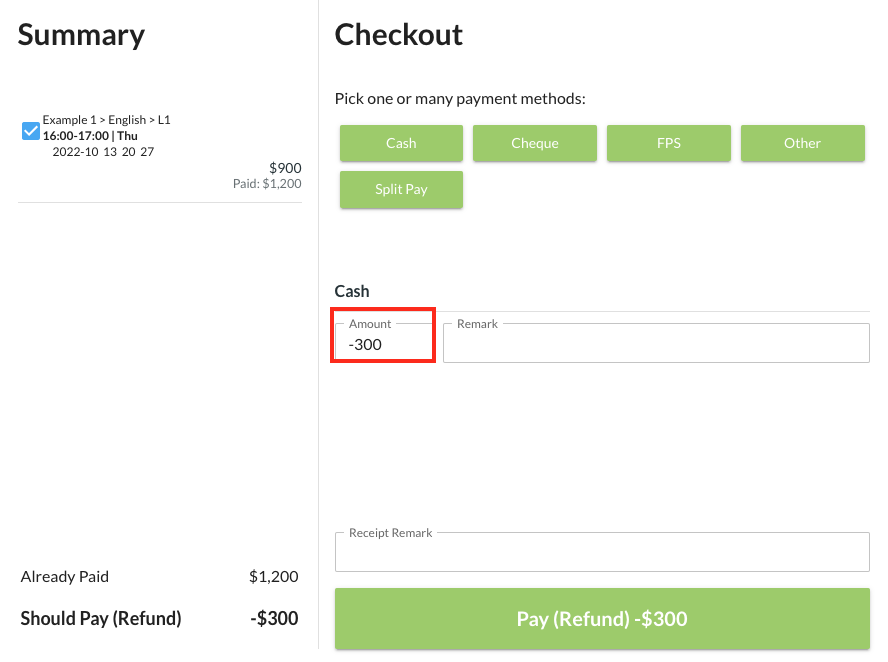Select the Example 1 > English > L1 entry
This screenshot has width=888, height=662.
pos(106,120)
